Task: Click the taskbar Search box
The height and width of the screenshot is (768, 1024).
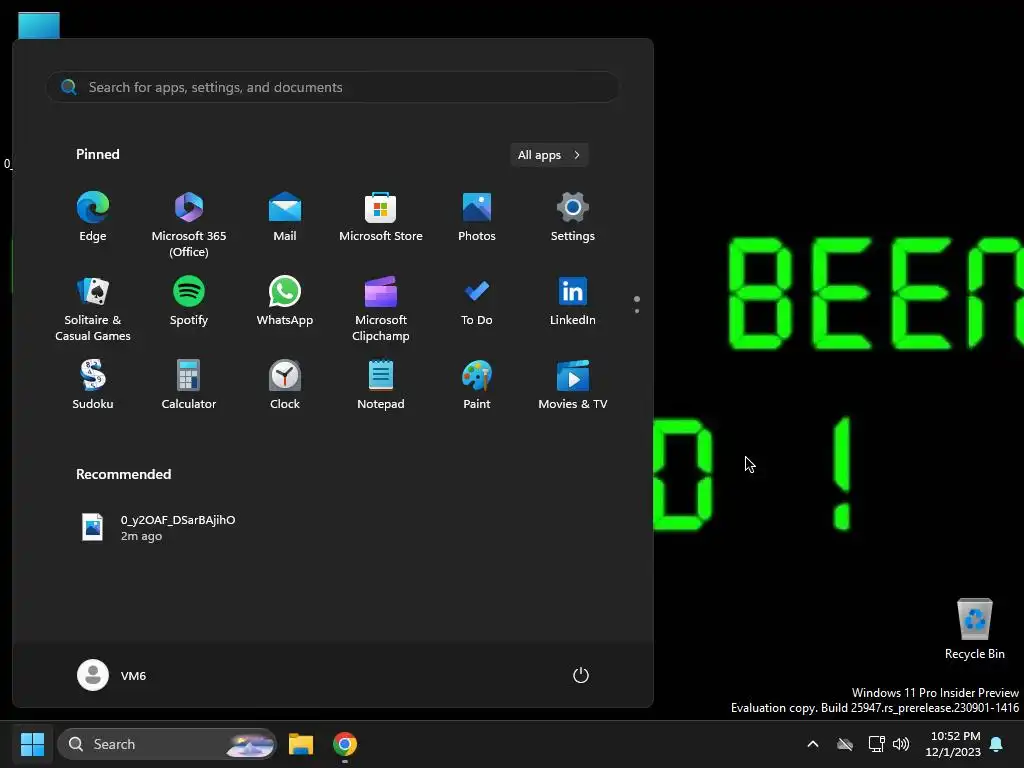Action: tap(167, 744)
